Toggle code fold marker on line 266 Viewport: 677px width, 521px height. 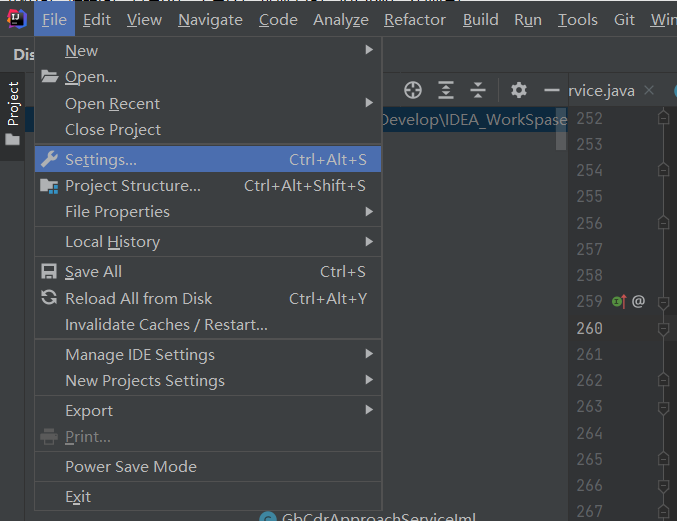point(664,486)
